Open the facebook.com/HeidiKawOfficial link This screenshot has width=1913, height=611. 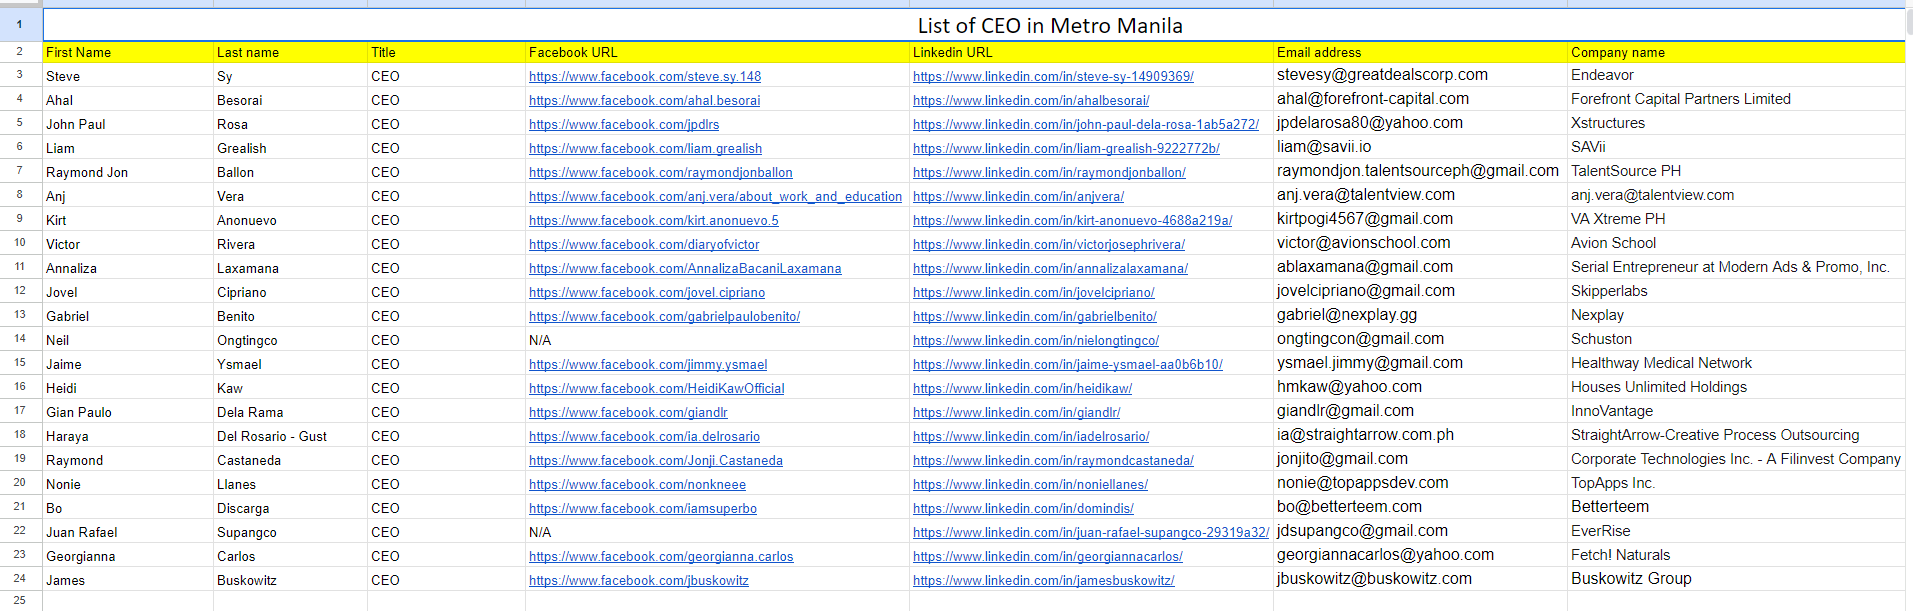657,388
